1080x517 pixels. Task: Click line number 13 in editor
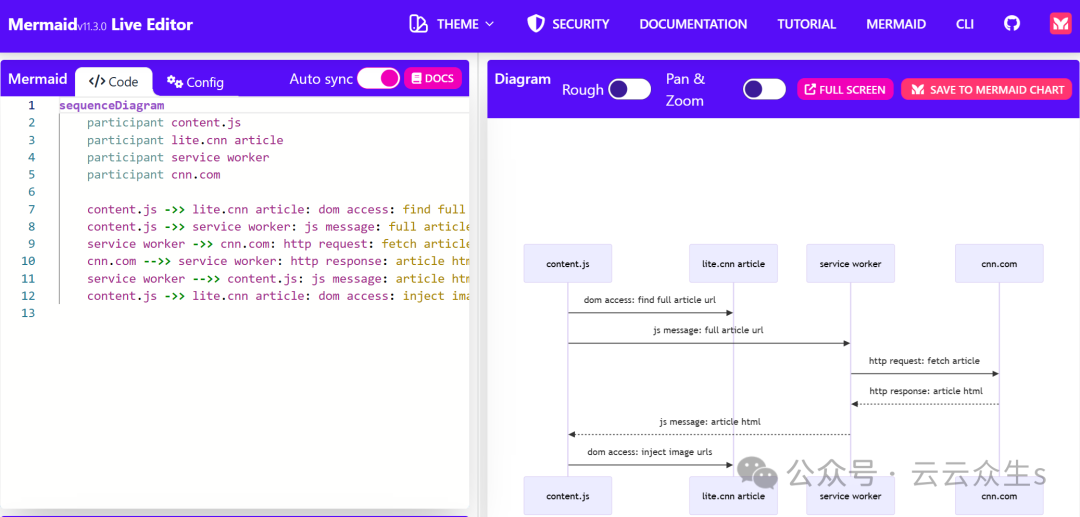(x=28, y=313)
